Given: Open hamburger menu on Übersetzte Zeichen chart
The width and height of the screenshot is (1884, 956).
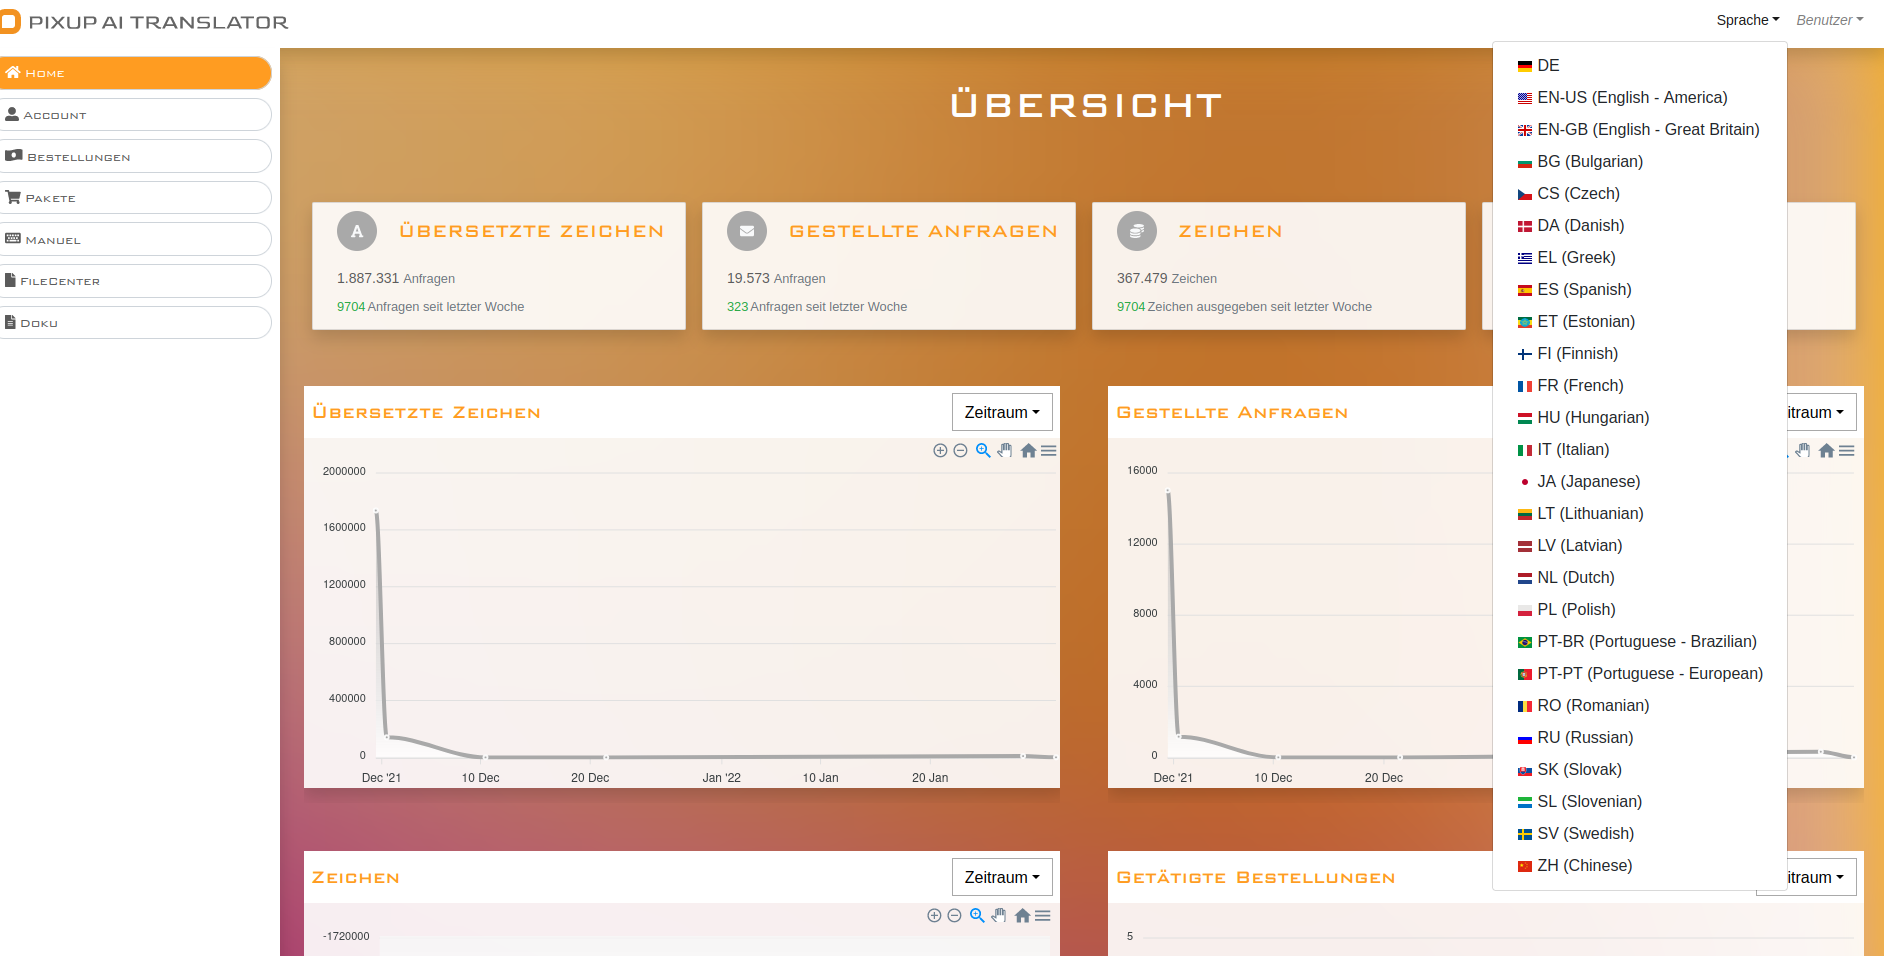Looking at the screenshot, I should click(x=1048, y=451).
